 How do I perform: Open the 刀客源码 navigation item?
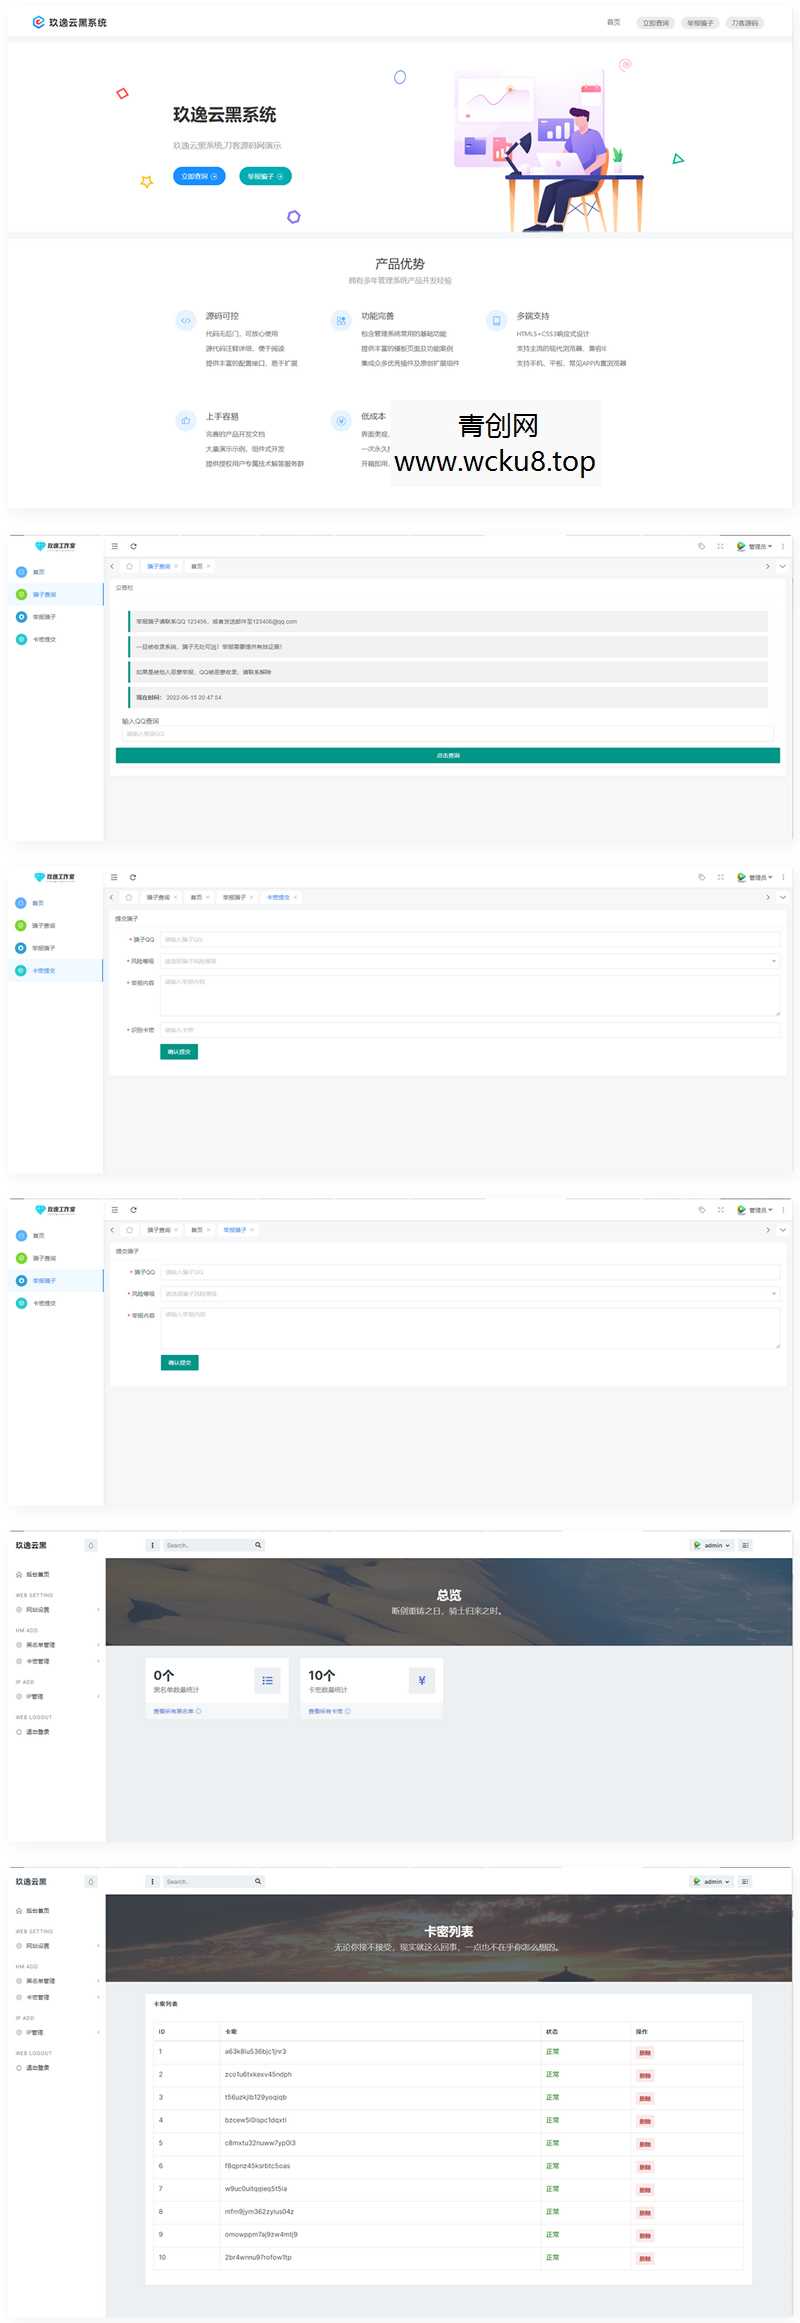click(x=744, y=22)
